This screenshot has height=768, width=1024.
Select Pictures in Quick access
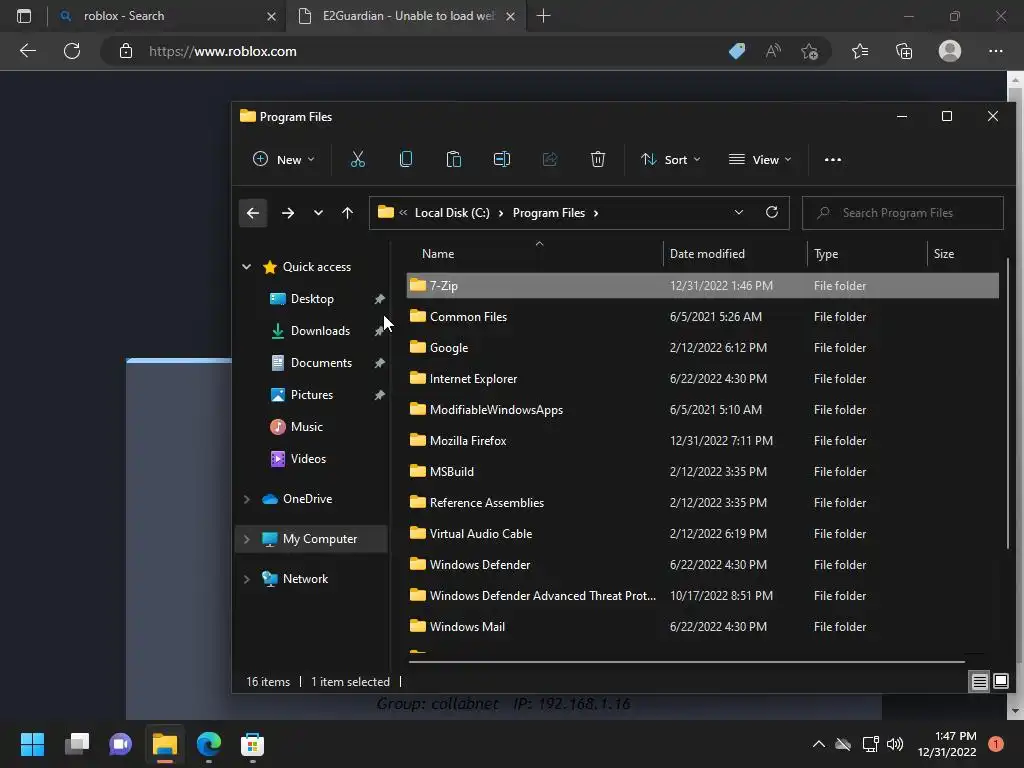312,395
